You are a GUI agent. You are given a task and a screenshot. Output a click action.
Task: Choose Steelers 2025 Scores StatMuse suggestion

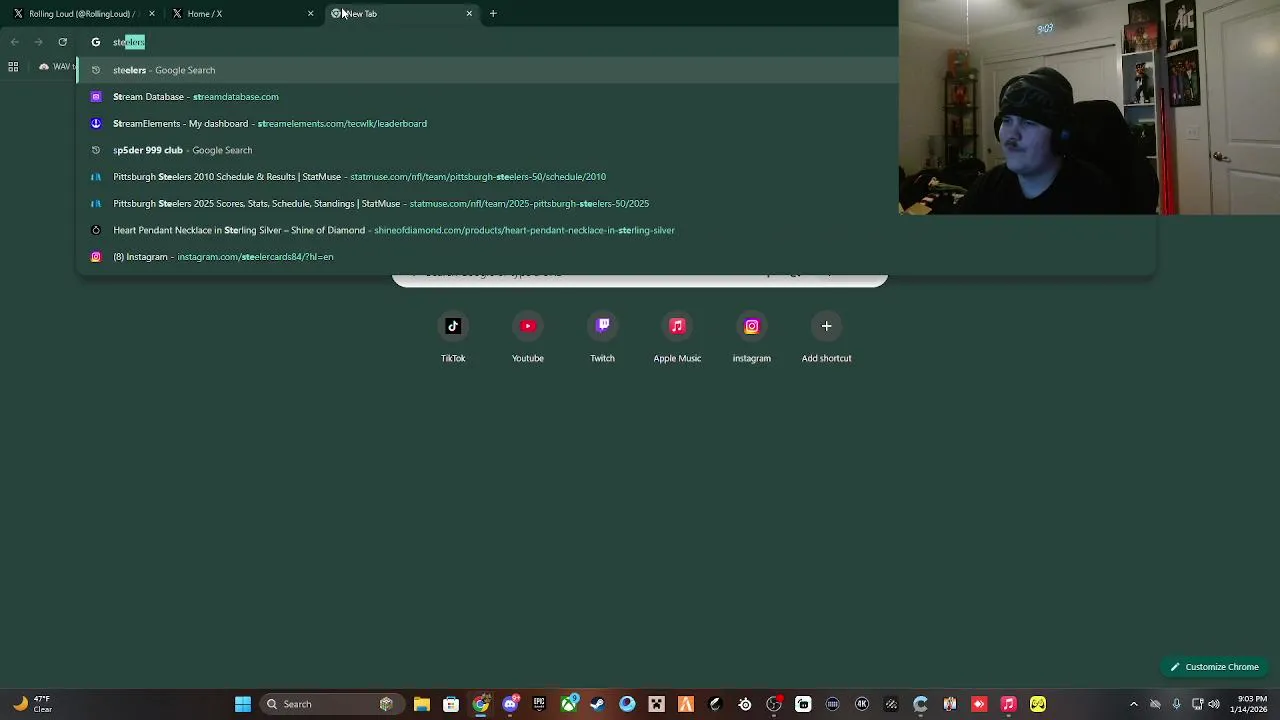point(615,204)
